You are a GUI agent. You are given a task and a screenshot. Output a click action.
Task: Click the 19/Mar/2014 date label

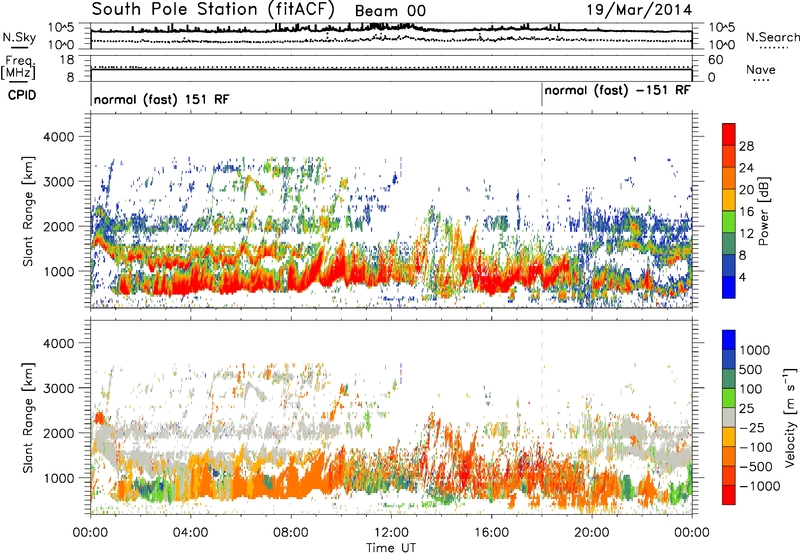pyautogui.click(x=639, y=10)
